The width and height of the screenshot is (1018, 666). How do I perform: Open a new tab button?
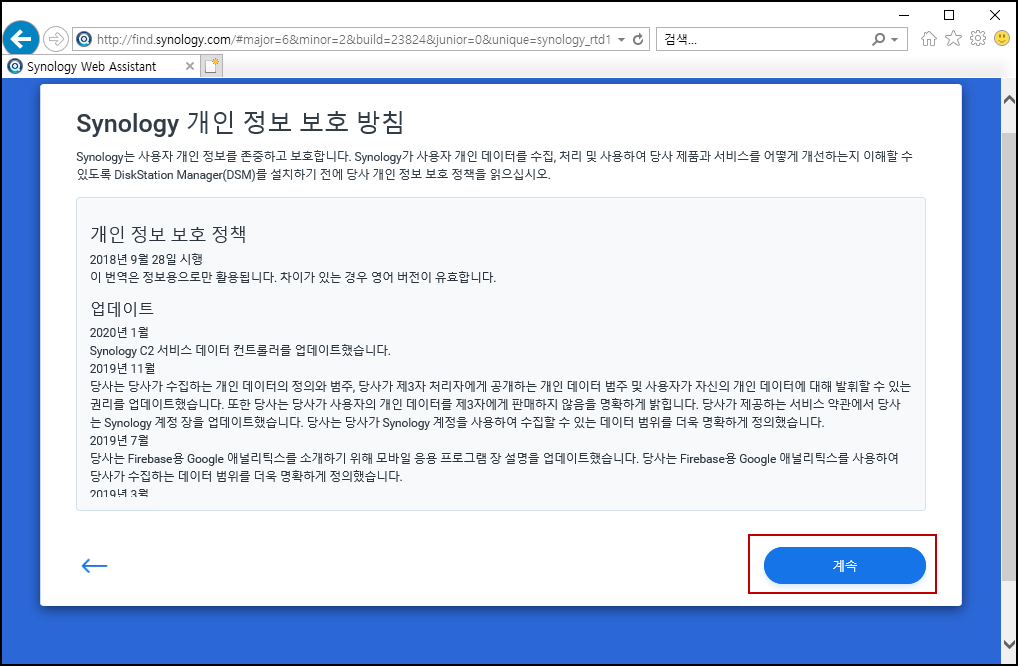(211, 66)
